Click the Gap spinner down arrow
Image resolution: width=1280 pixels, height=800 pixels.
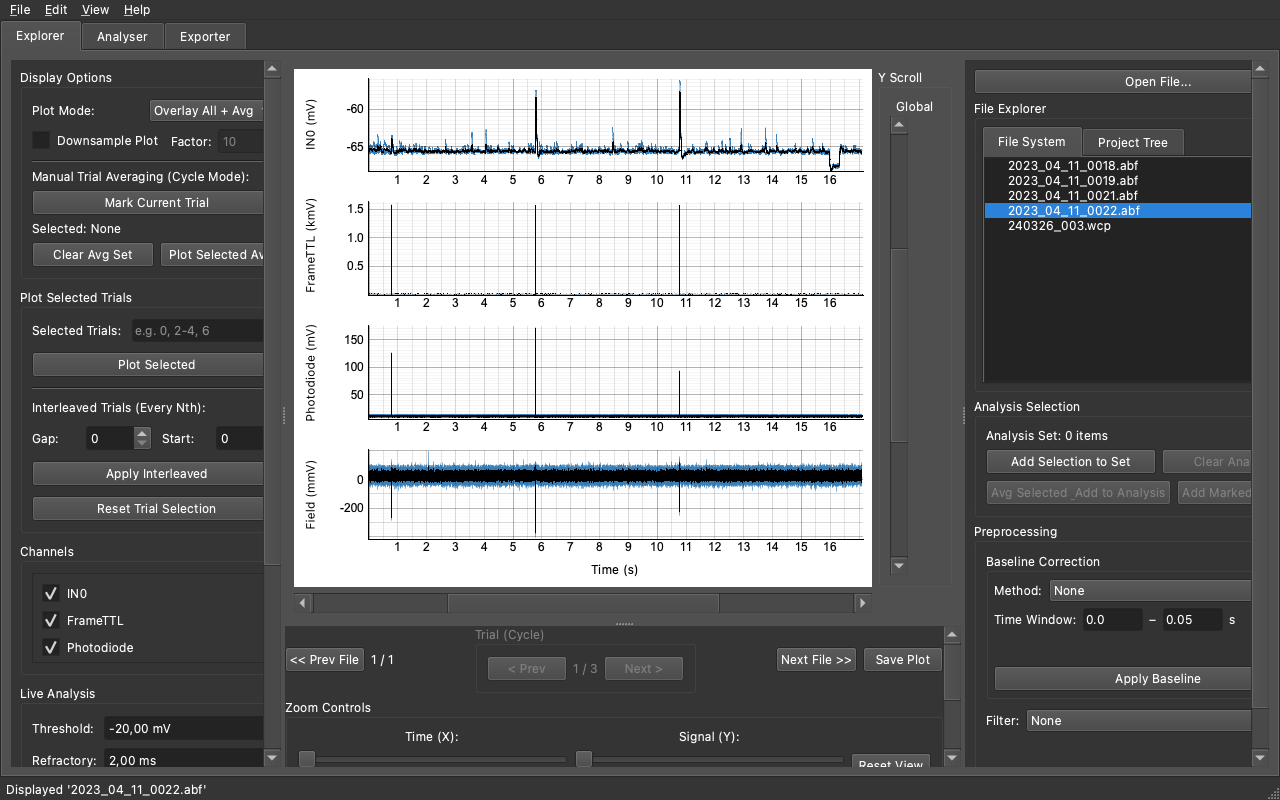(142, 443)
